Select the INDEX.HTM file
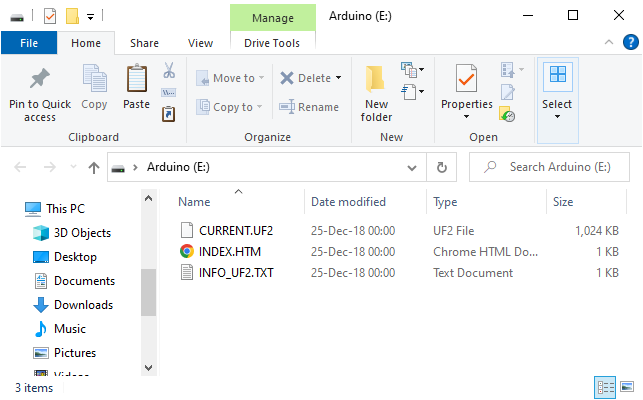This screenshot has width=643, height=400. pos(230,251)
